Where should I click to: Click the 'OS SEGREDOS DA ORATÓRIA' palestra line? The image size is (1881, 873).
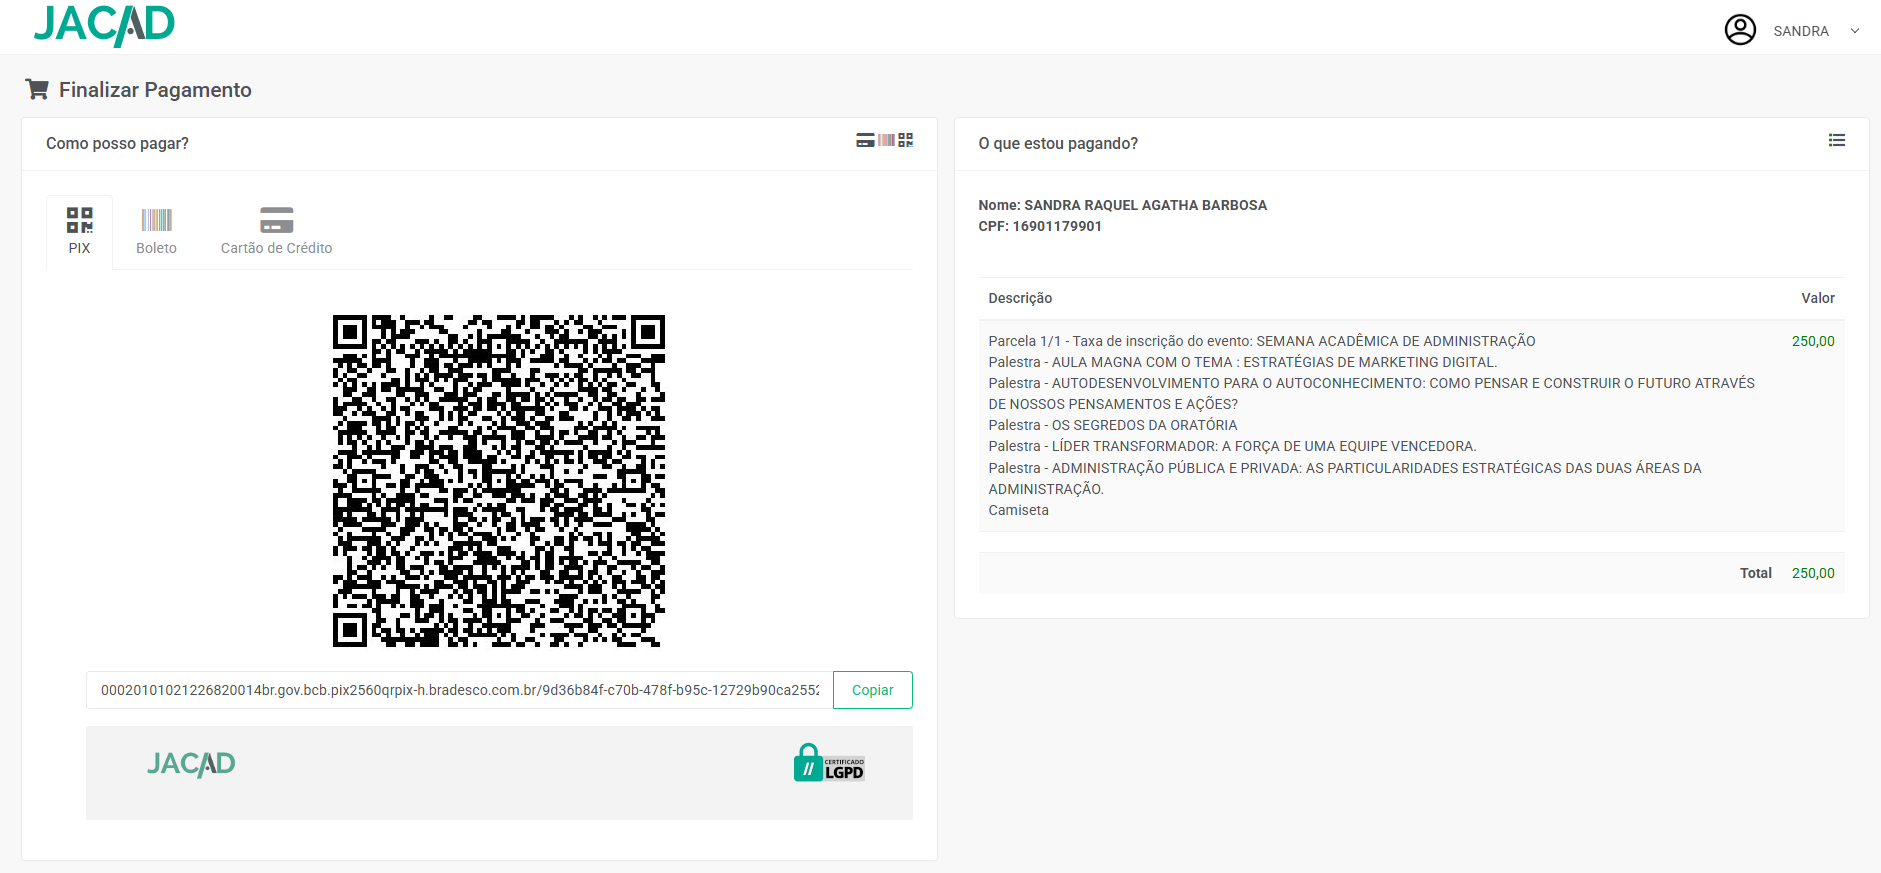[x=1113, y=425]
